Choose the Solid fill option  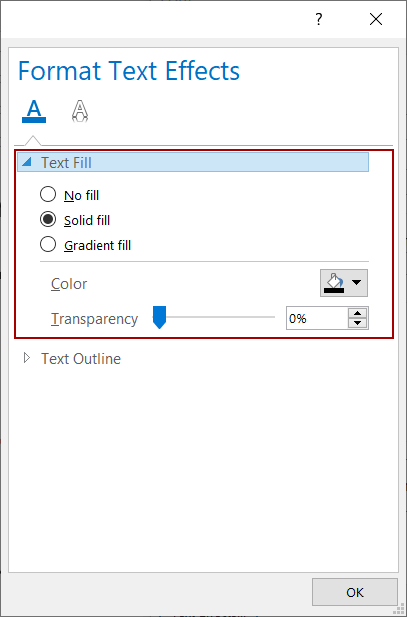48,220
